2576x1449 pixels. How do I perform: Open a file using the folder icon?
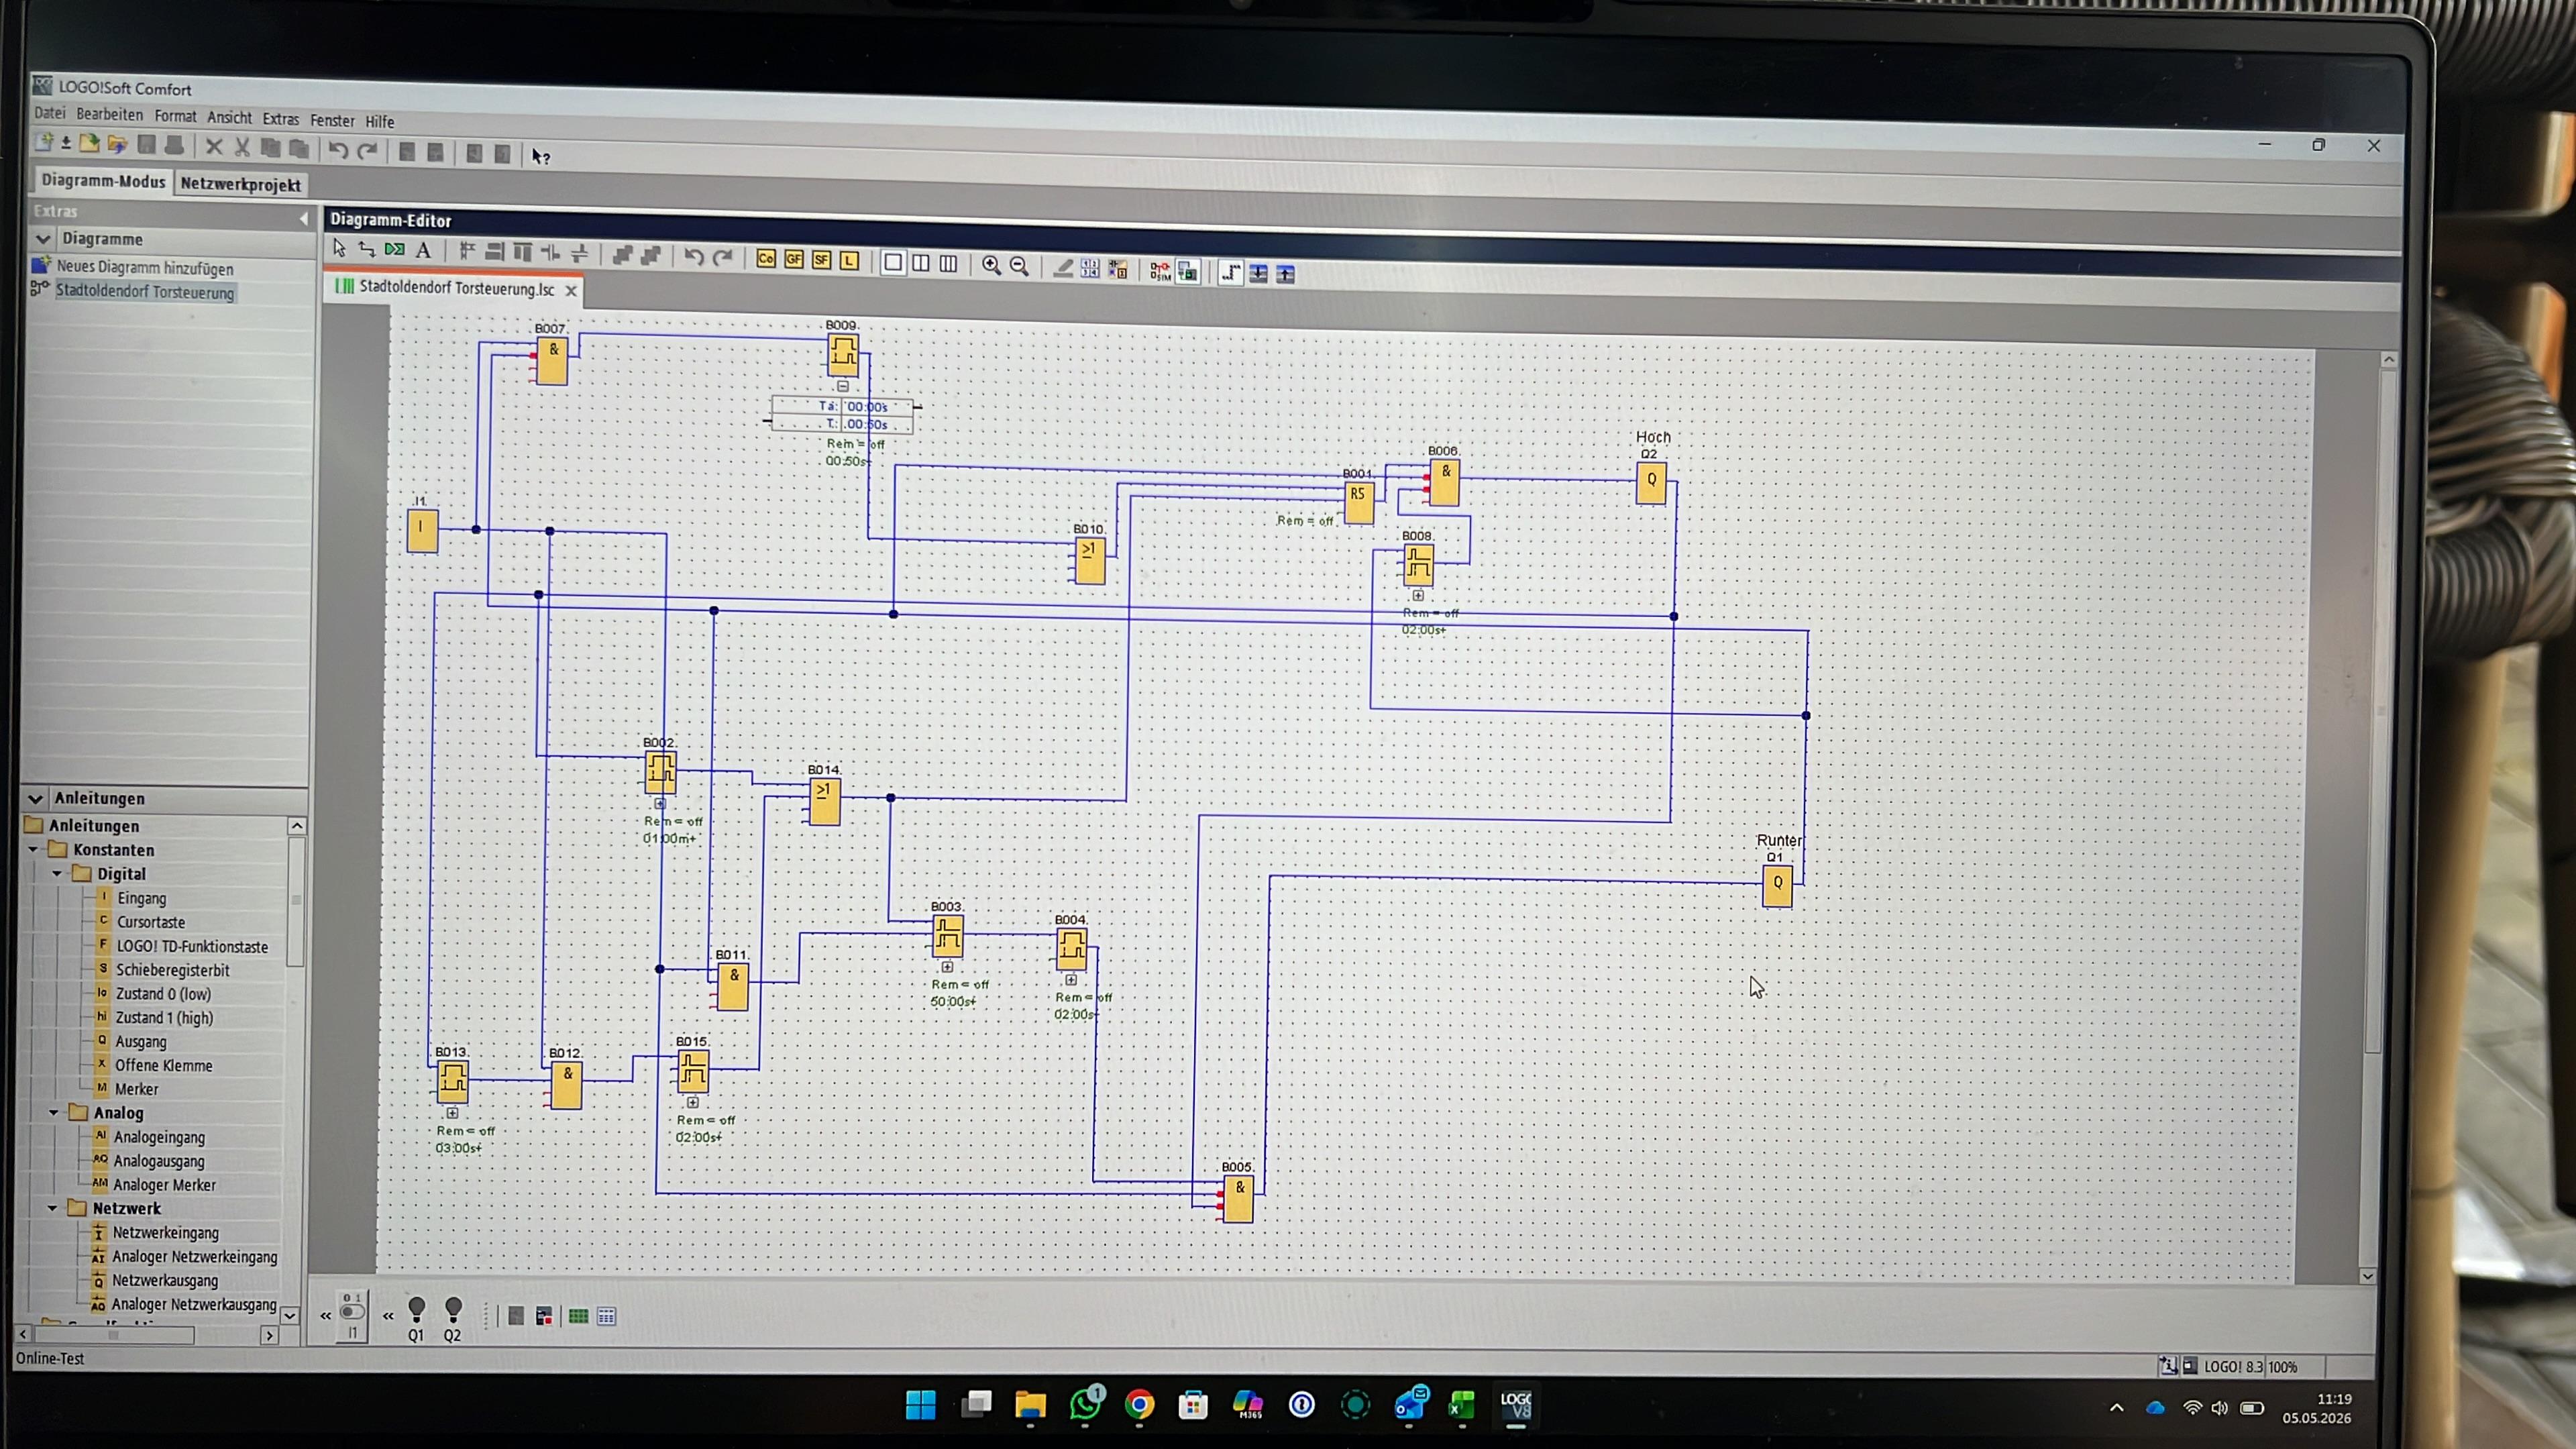tap(89, 144)
